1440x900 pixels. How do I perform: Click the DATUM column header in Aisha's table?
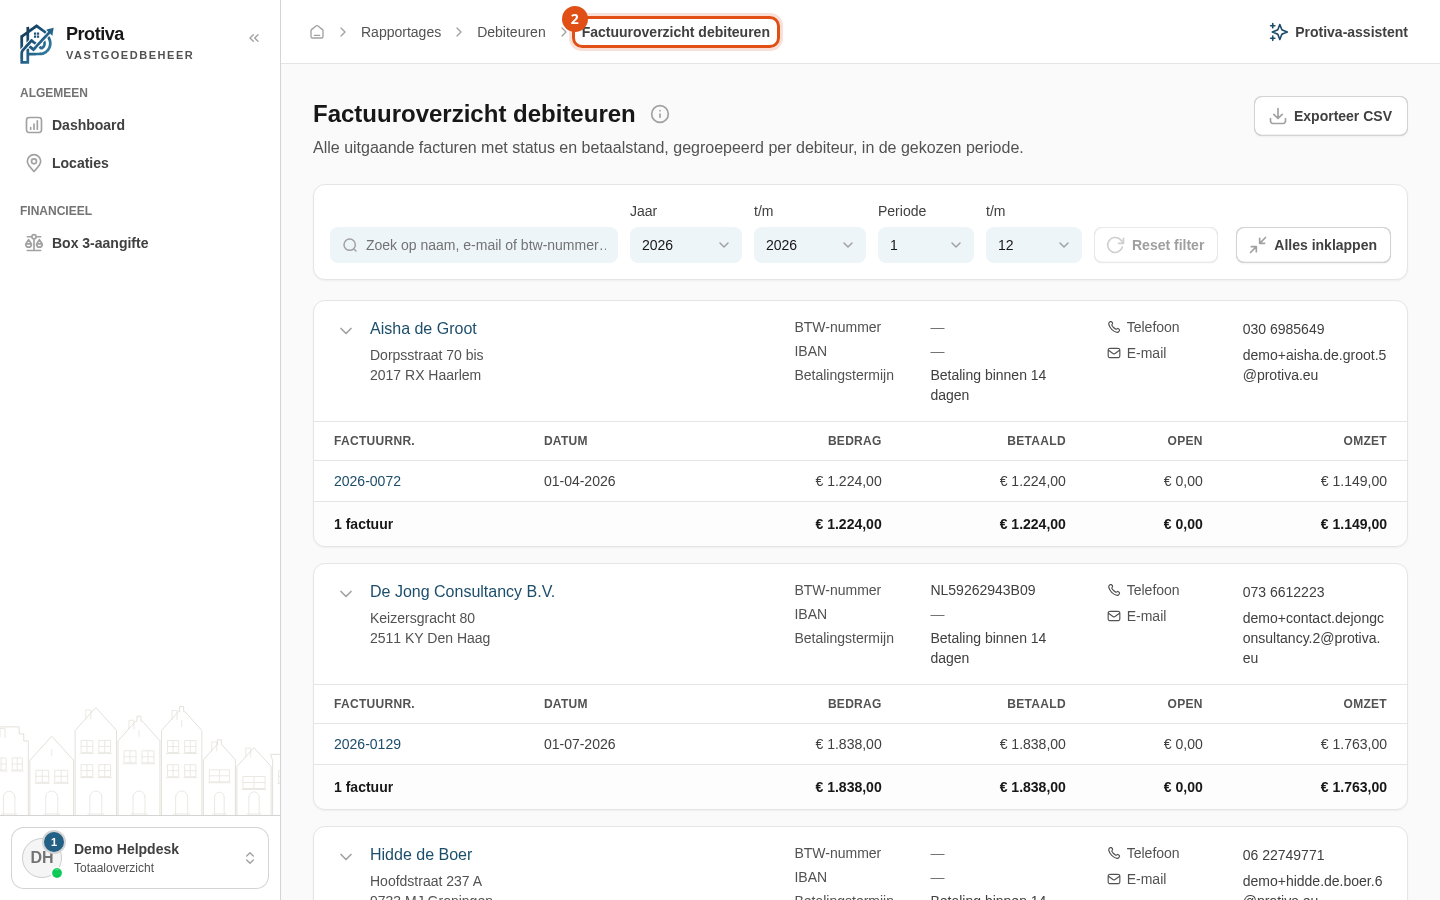point(566,441)
